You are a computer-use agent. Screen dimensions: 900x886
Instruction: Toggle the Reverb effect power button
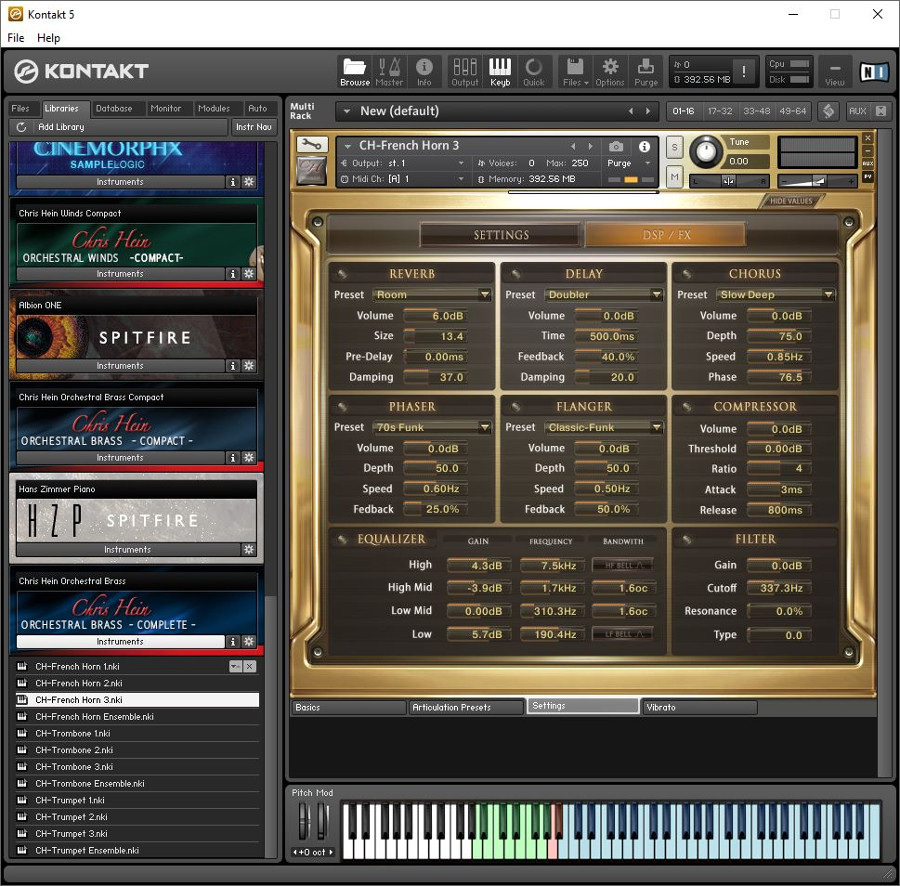342,274
